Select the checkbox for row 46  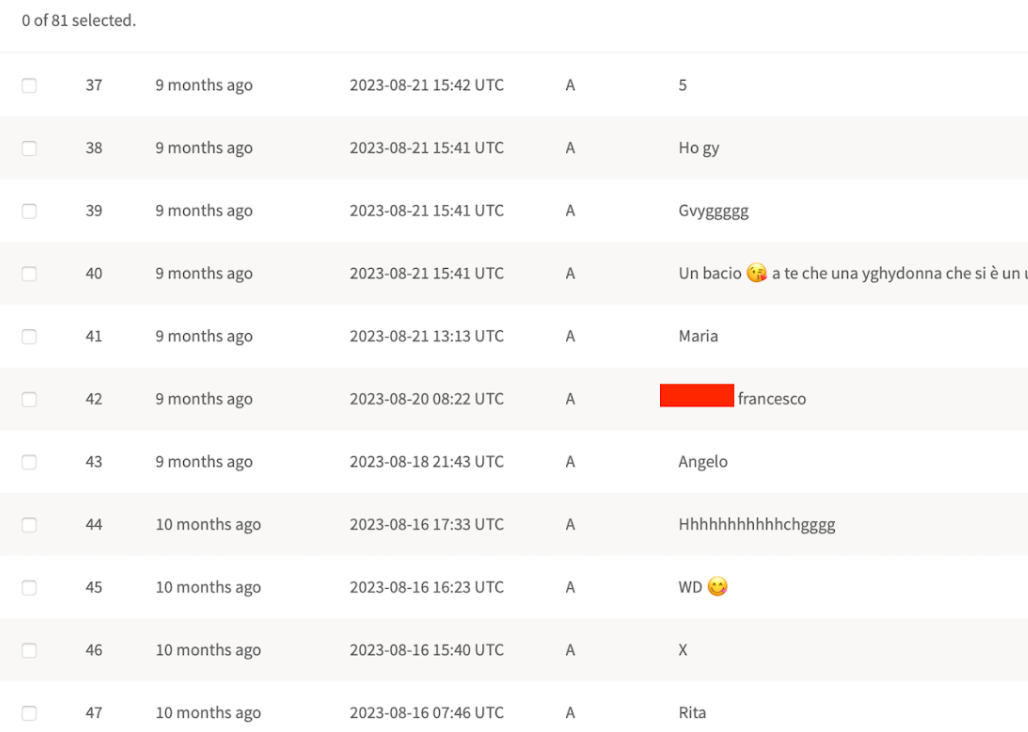click(x=29, y=649)
